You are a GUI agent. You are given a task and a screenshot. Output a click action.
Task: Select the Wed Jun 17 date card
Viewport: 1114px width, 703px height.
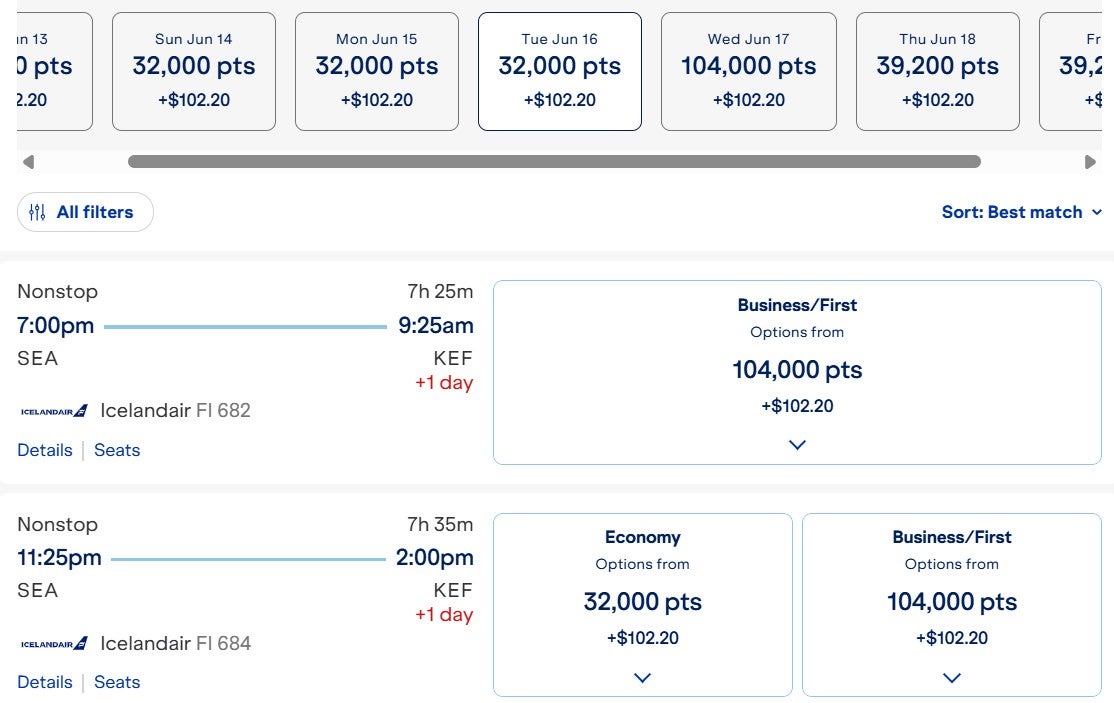point(748,70)
